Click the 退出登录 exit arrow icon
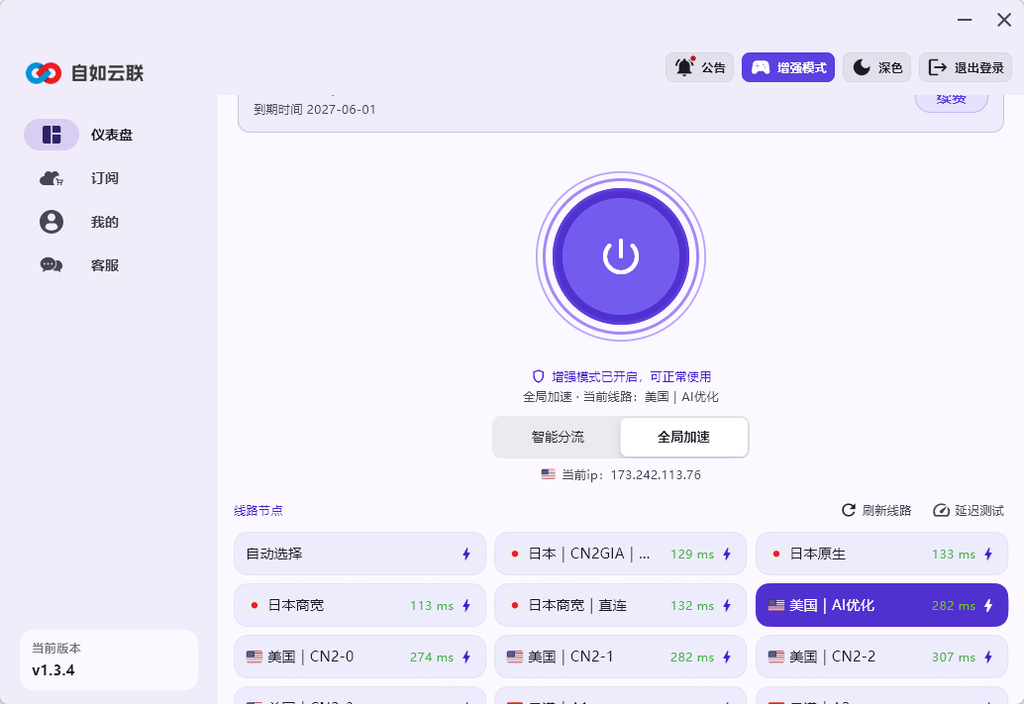The image size is (1024, 704). pyautogui.click(x=937, y=67)
